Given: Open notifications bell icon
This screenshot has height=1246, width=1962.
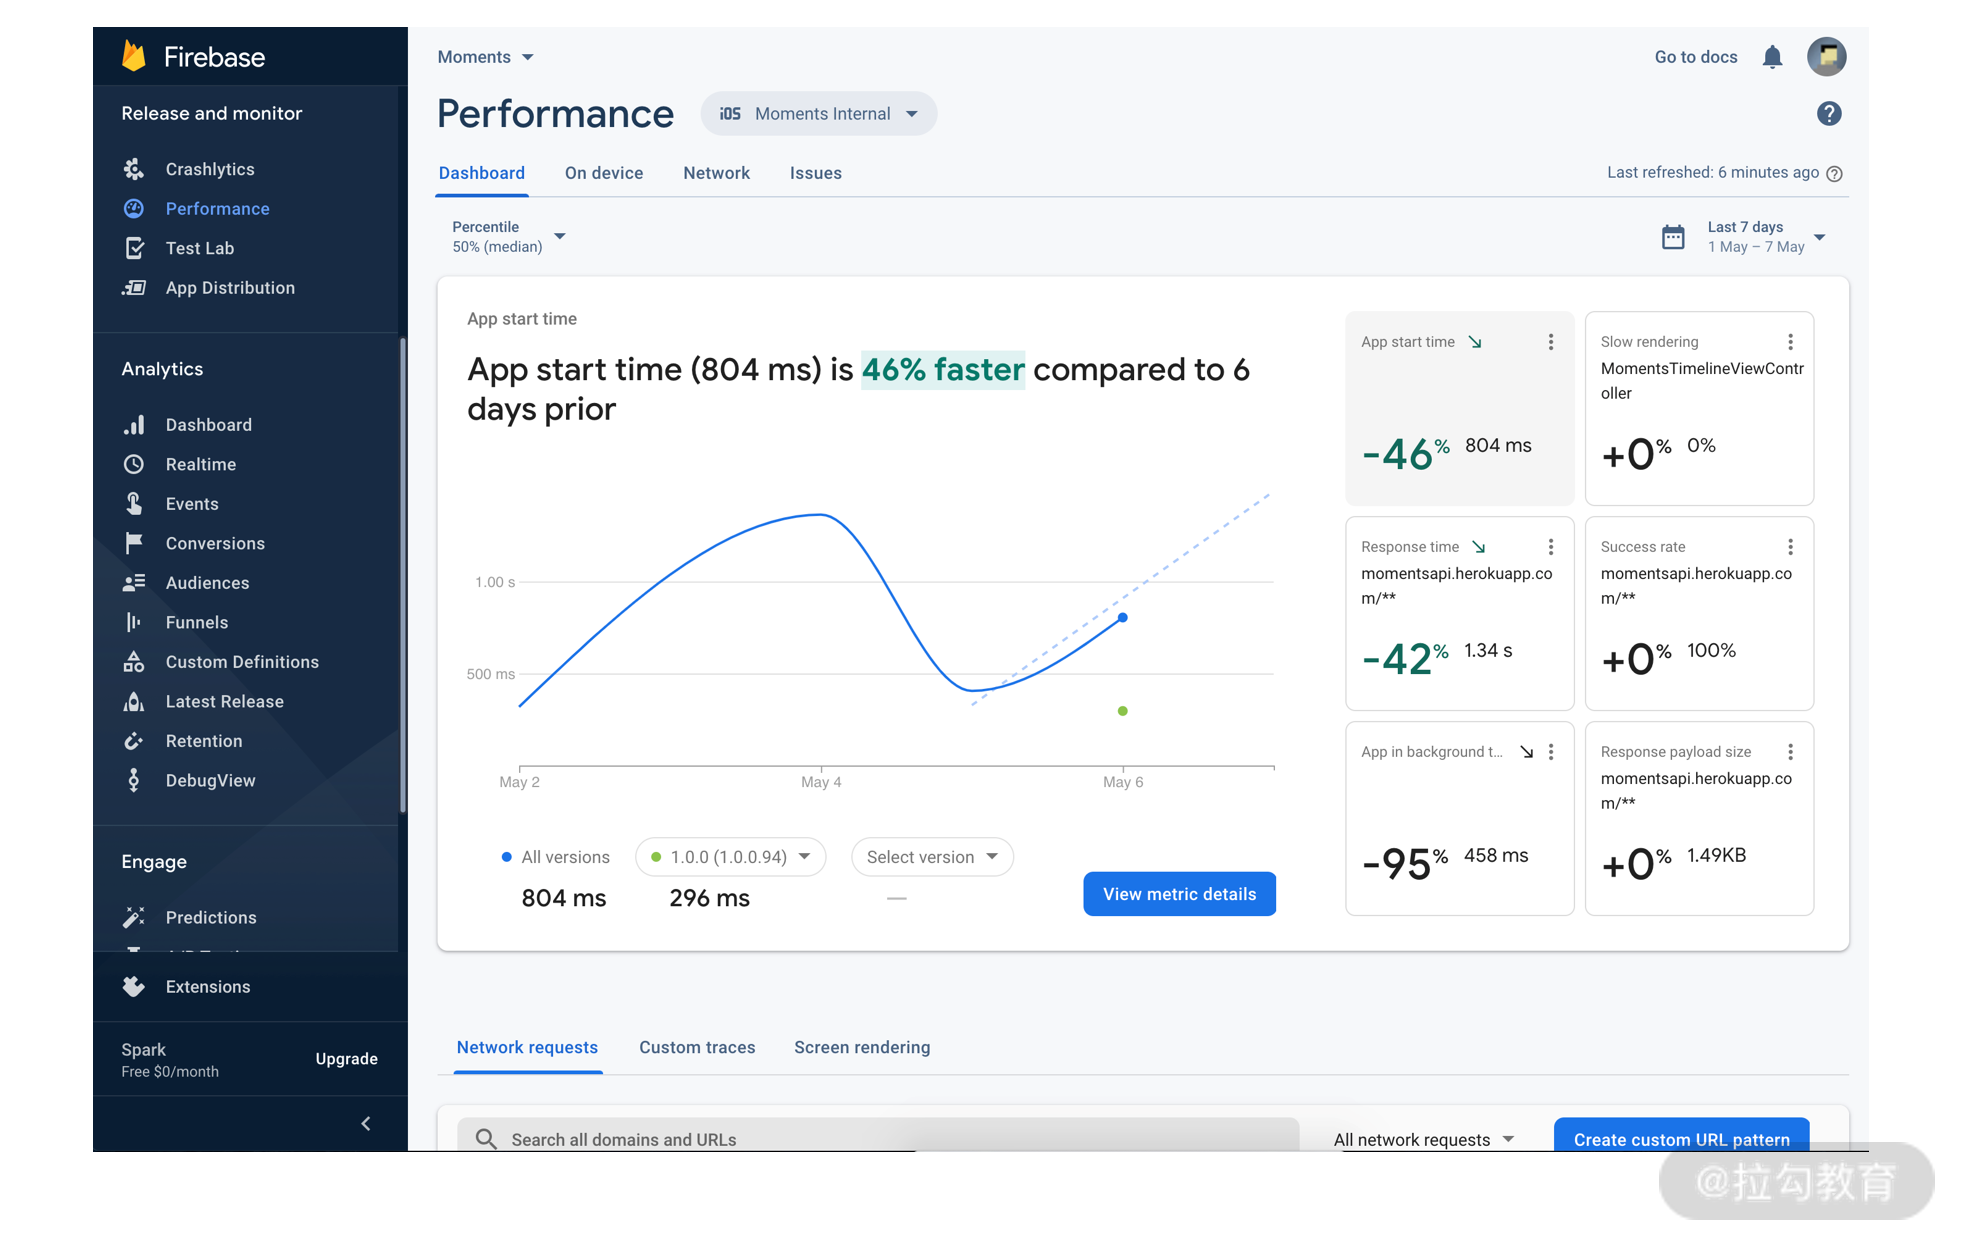Looking at the screenshot, I should click(x=1772, y=57).
